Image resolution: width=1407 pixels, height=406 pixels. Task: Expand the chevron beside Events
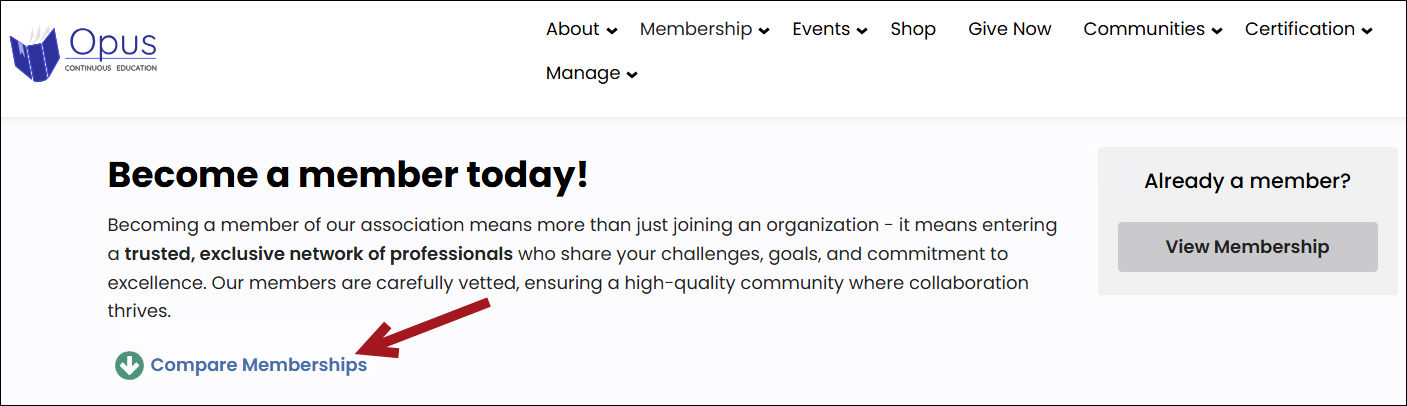(x=862, y=32)
